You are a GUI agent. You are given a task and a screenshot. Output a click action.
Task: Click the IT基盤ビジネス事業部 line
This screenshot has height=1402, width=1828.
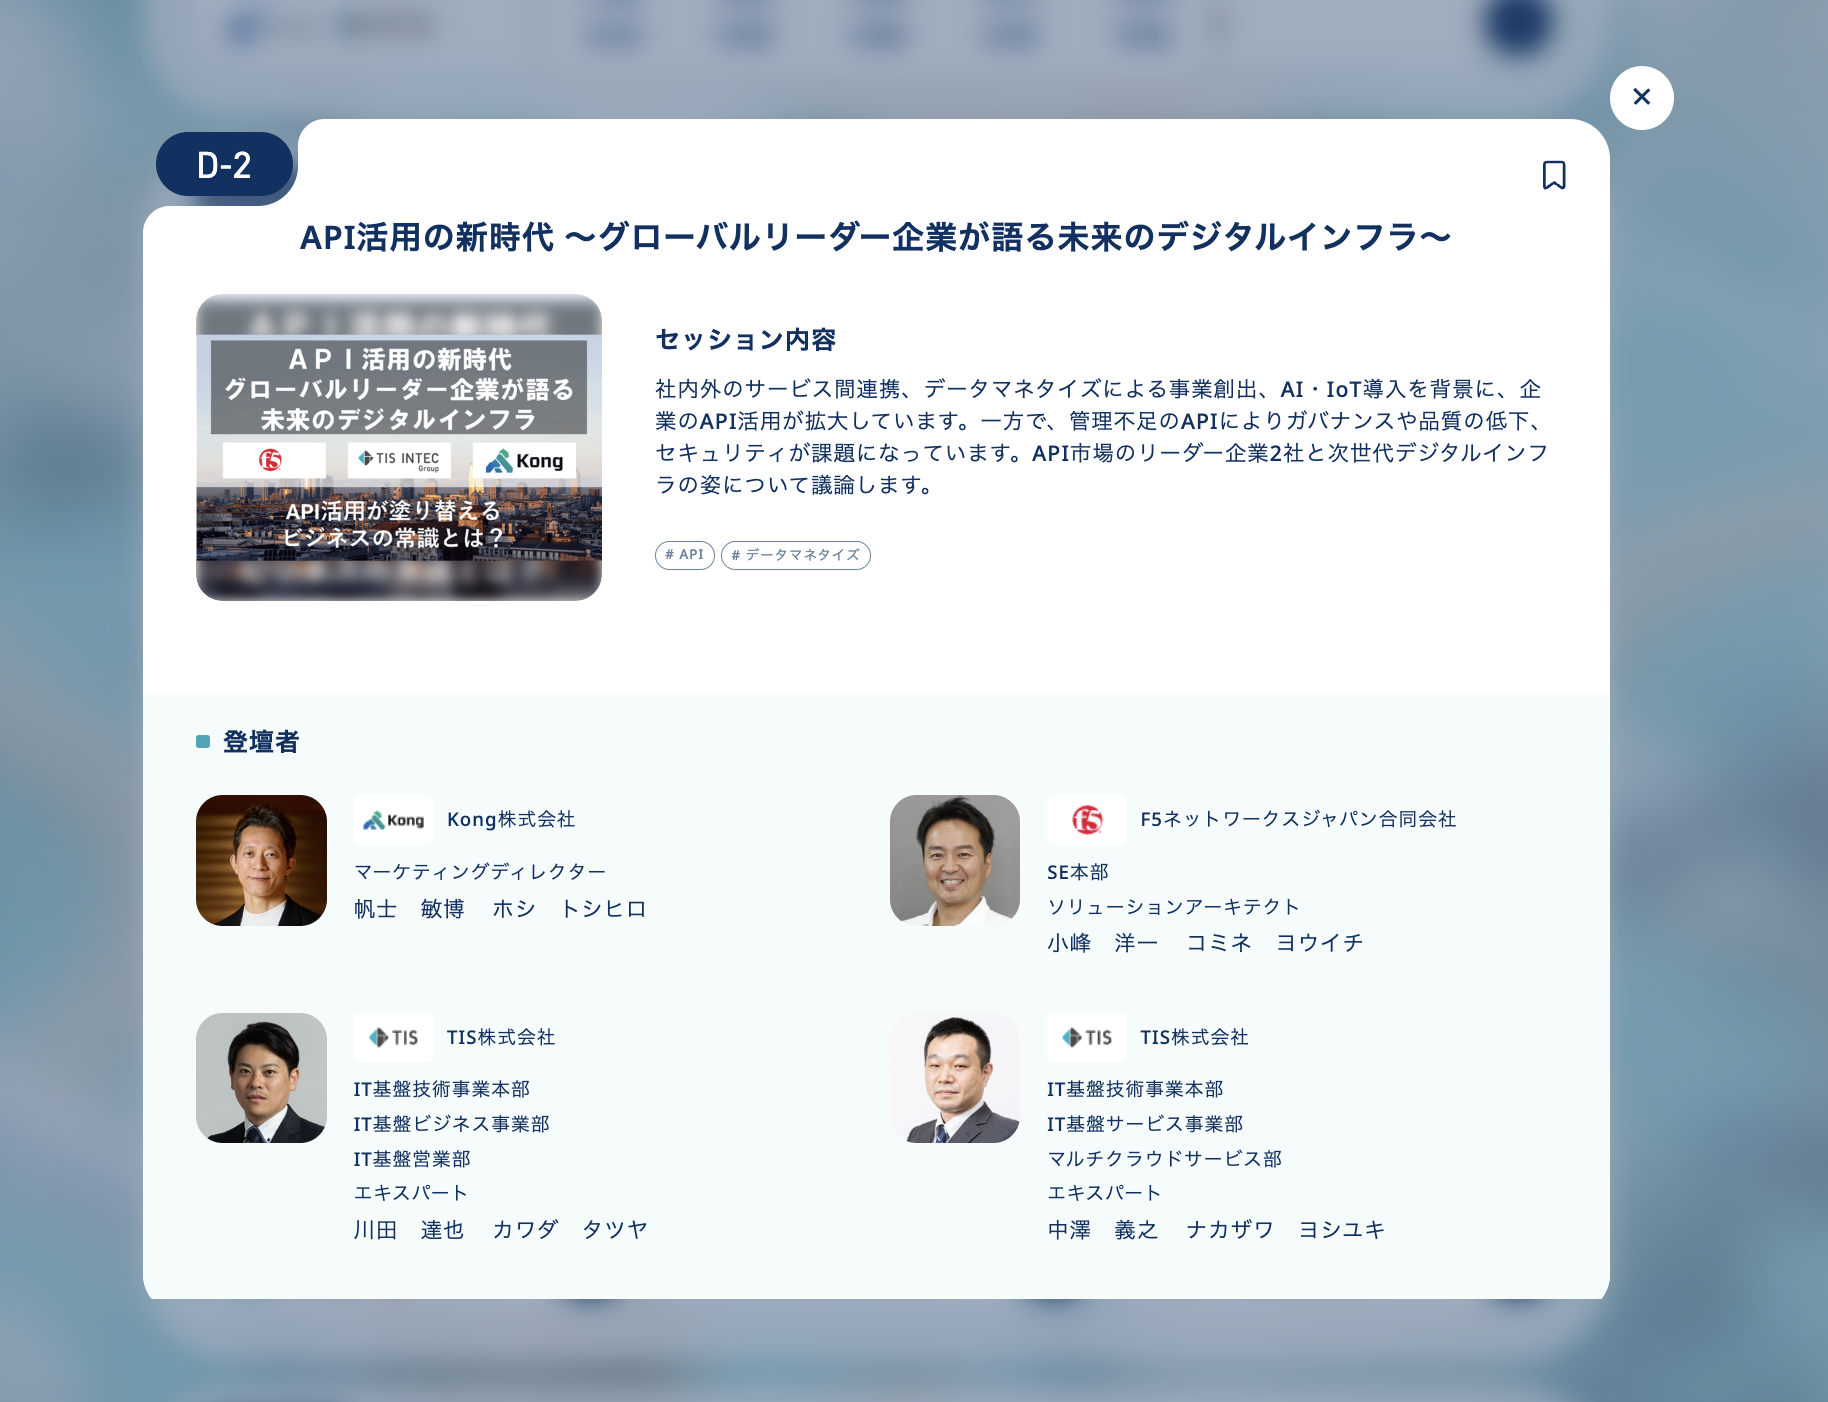click(452, 1124)
